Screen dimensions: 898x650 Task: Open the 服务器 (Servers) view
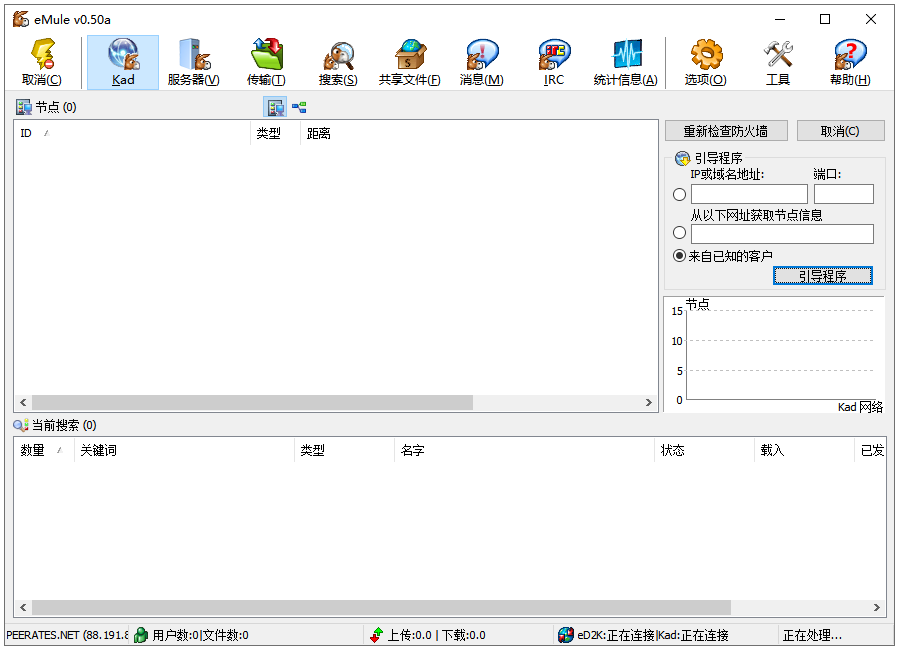pyautogui.click(x=193, y=60)
